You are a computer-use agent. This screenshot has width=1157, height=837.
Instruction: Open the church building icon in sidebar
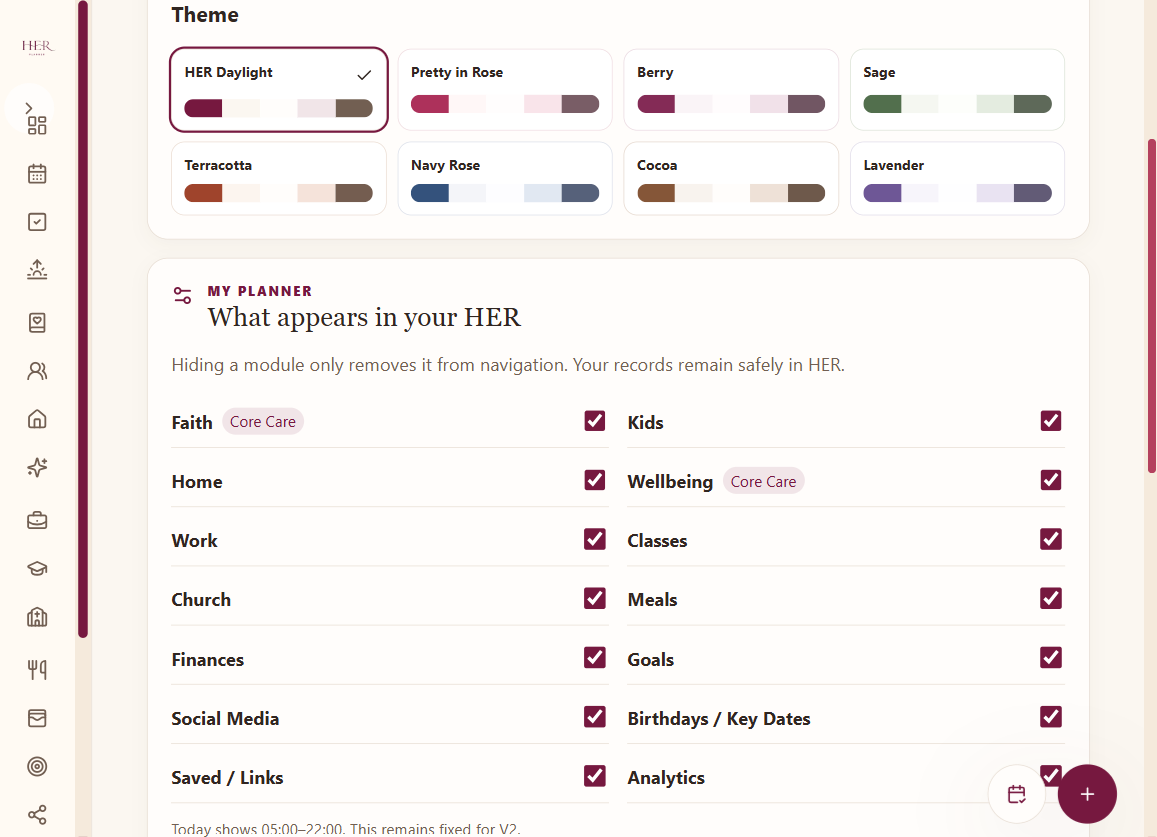[37, 617]
